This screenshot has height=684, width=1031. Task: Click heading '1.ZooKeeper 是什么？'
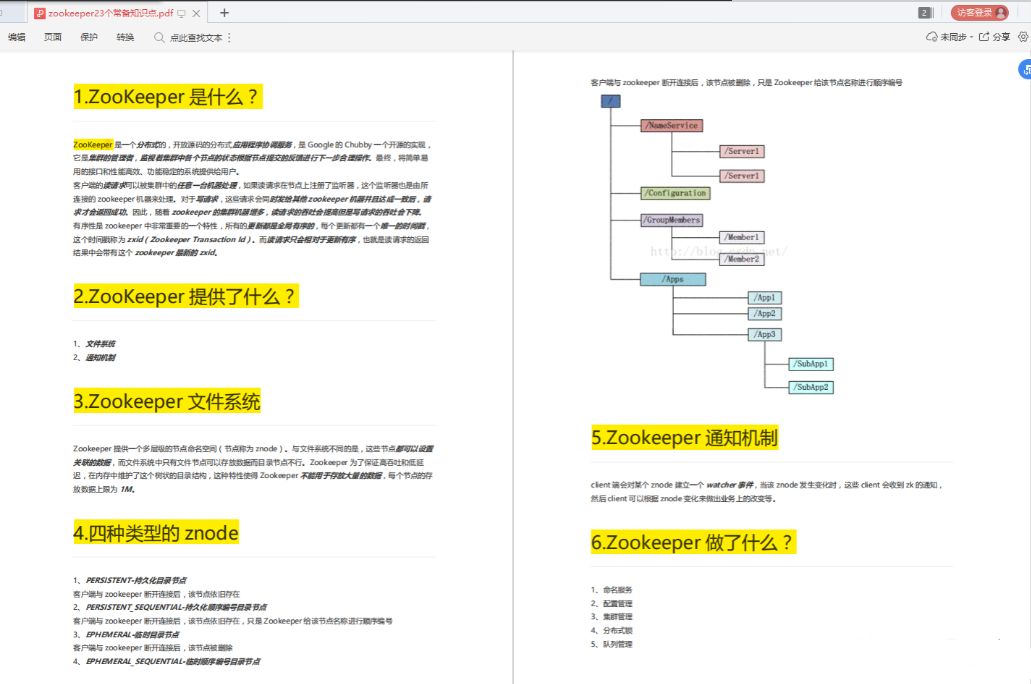168,97
